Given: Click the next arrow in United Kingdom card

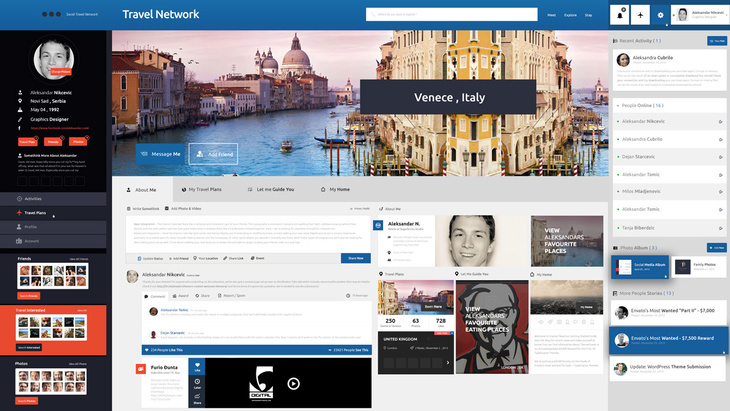Looking at the screenshot, I should click(448, 363).
